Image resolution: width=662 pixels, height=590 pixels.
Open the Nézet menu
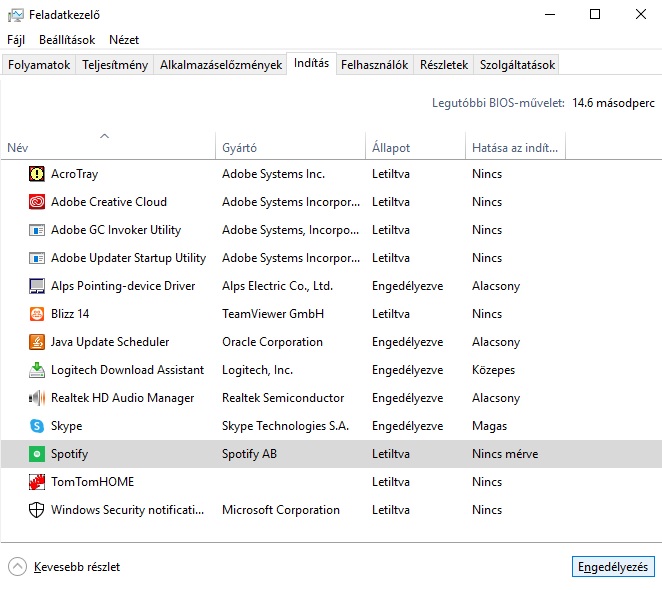click(x=124, y=40)
